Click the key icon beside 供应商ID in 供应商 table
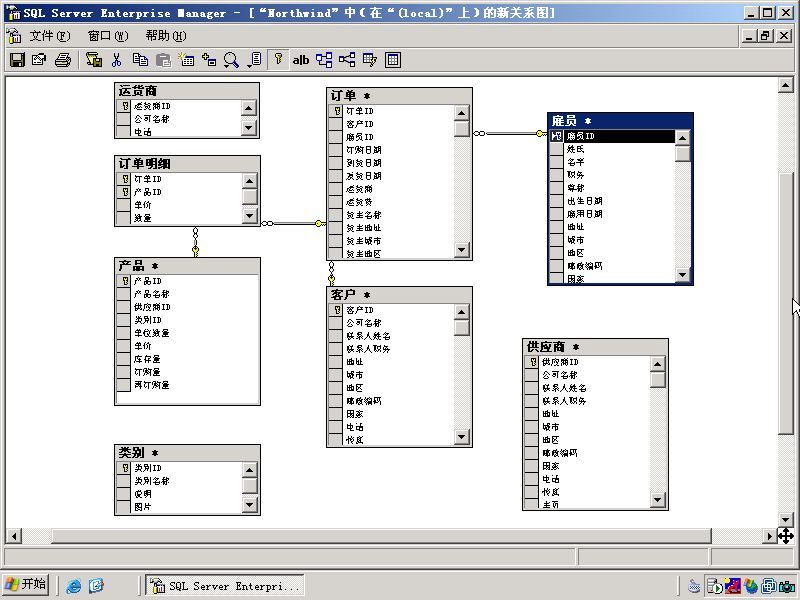This screenshot has height=600, width=800. 533,362
